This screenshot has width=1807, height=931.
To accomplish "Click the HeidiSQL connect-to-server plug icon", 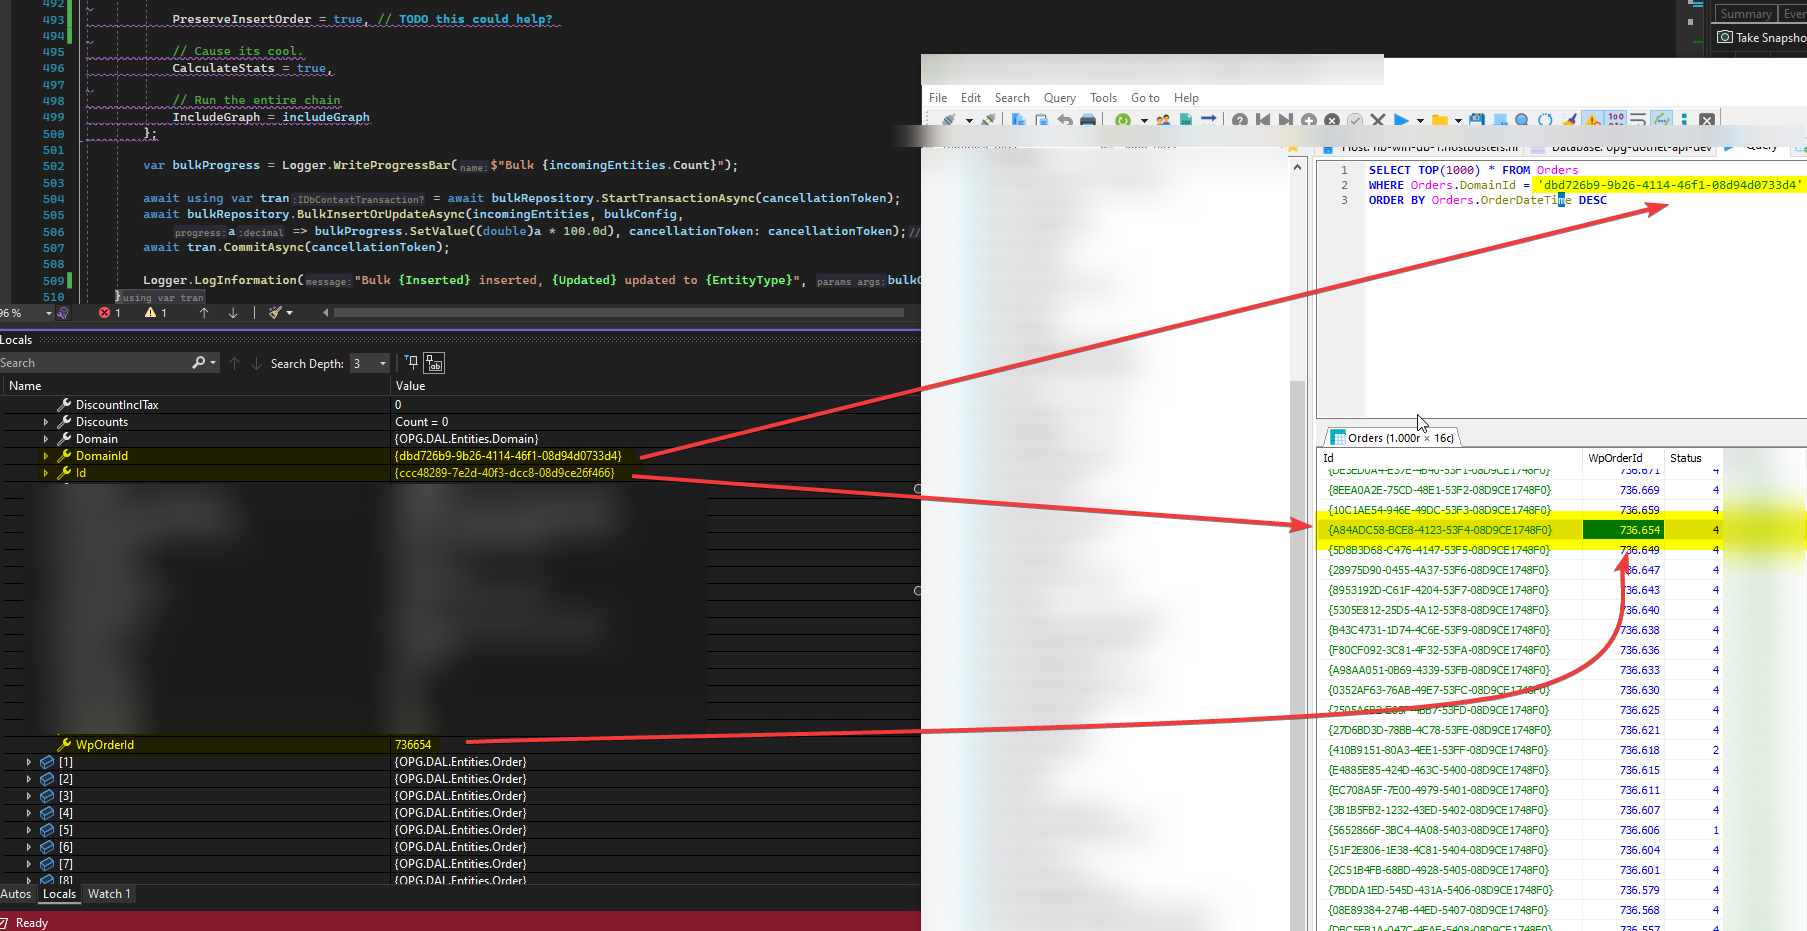I will tap(949, 120).
